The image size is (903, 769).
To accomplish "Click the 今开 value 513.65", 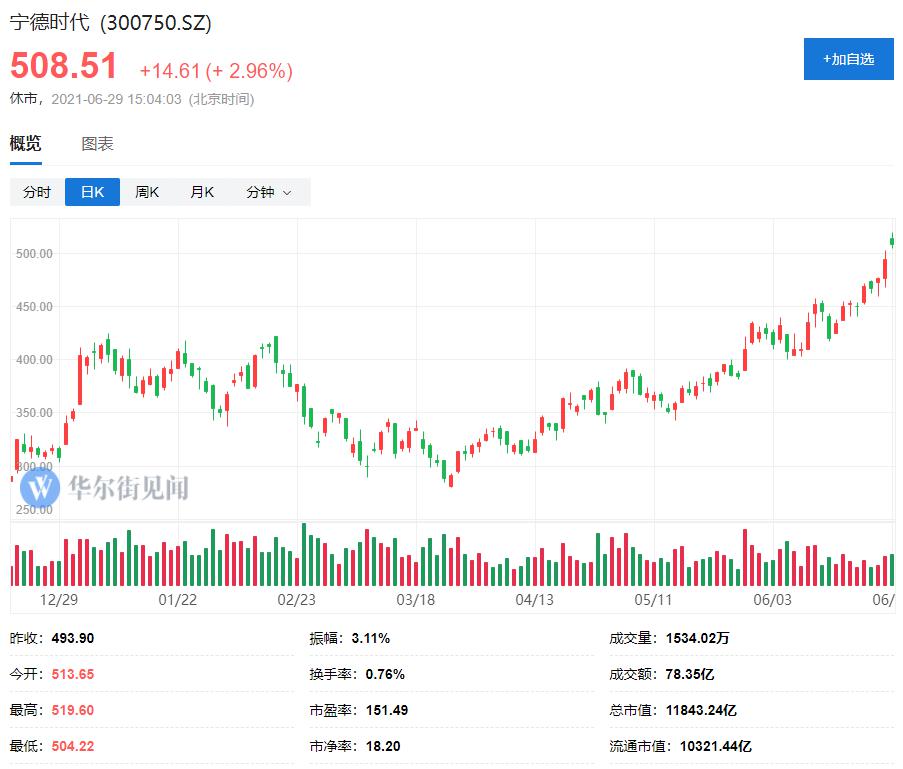I will click(73, 674).
